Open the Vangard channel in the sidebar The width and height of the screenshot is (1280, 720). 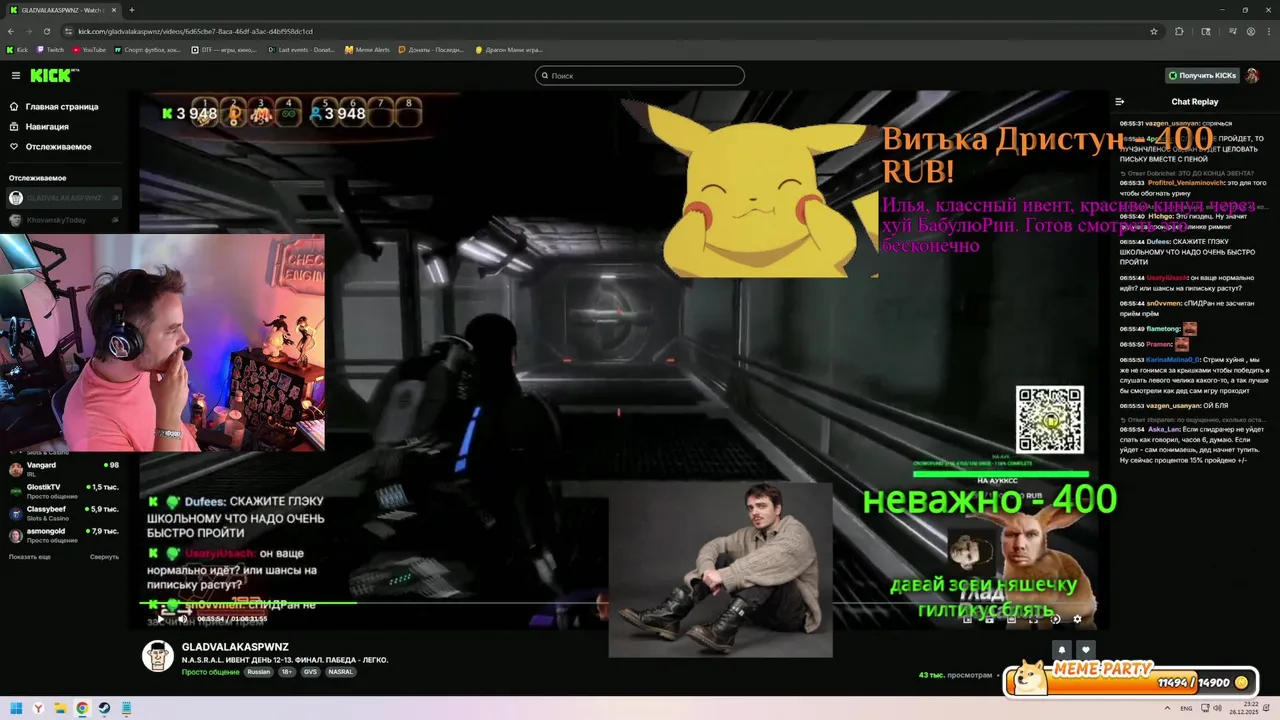point(64,468)
